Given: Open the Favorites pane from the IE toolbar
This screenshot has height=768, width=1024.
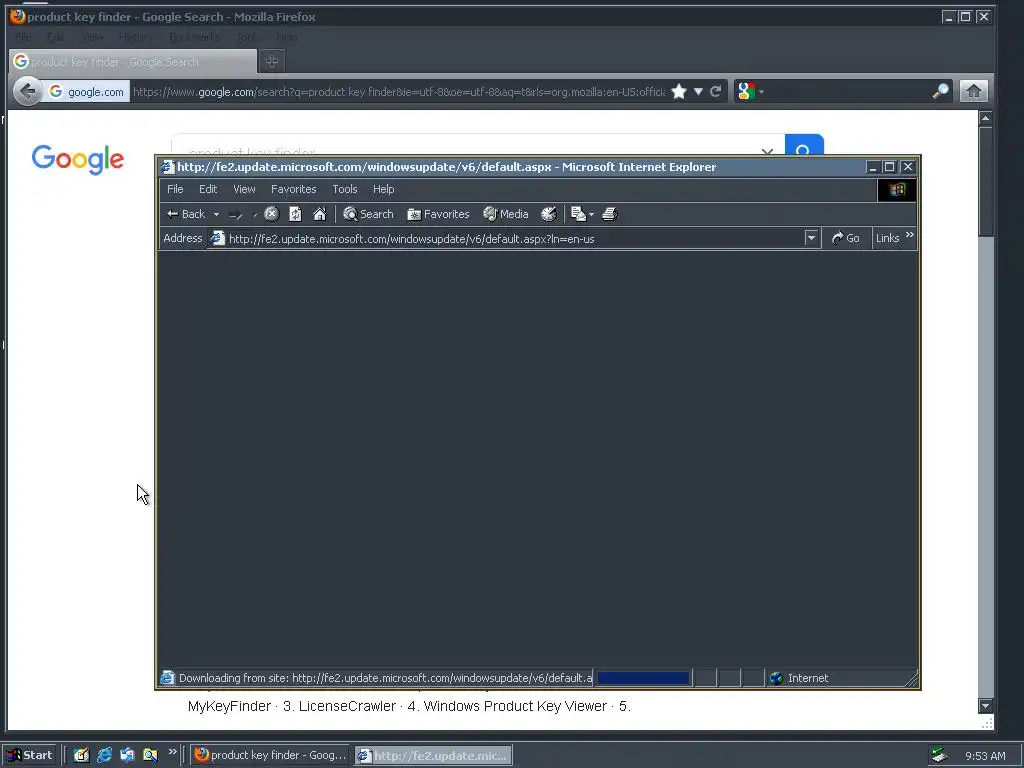Looking at the screenshot, I should coord(438,214).
